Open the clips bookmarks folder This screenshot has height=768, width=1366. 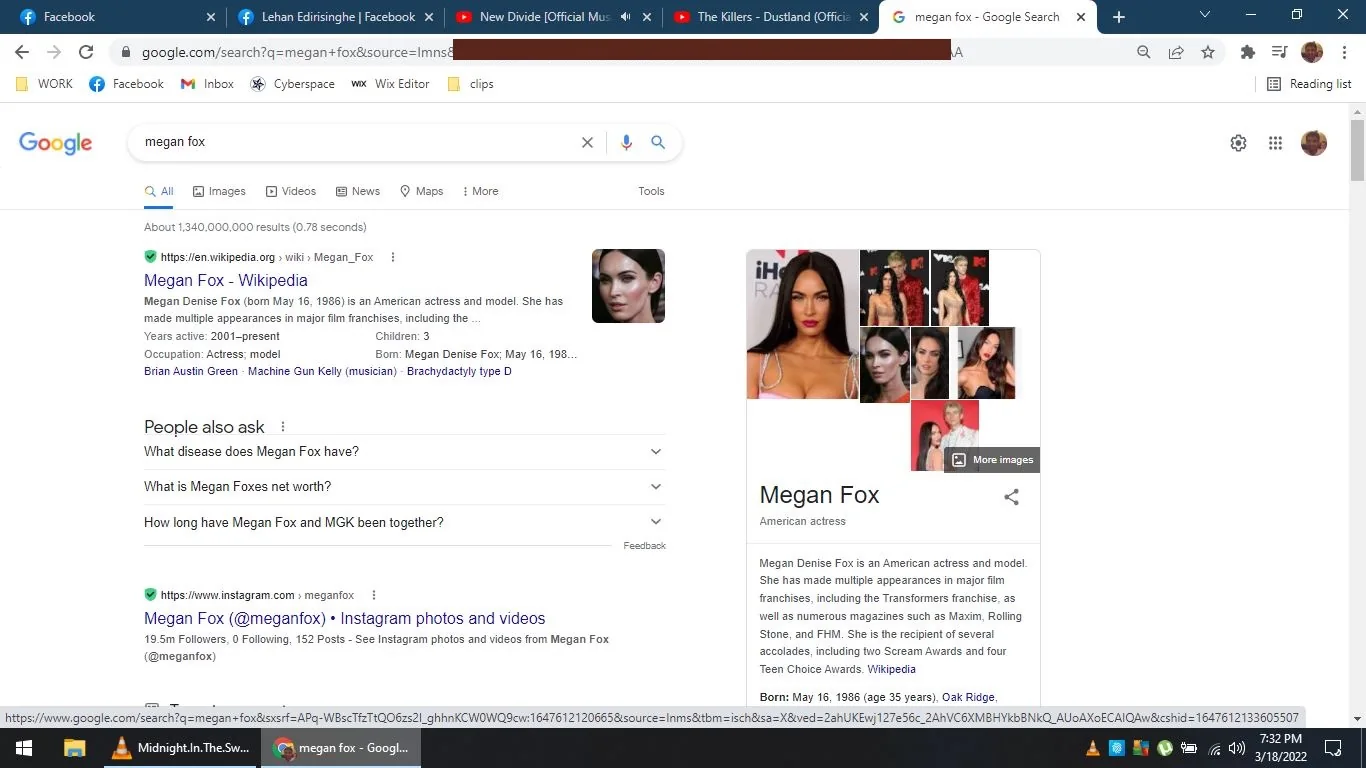470,84
